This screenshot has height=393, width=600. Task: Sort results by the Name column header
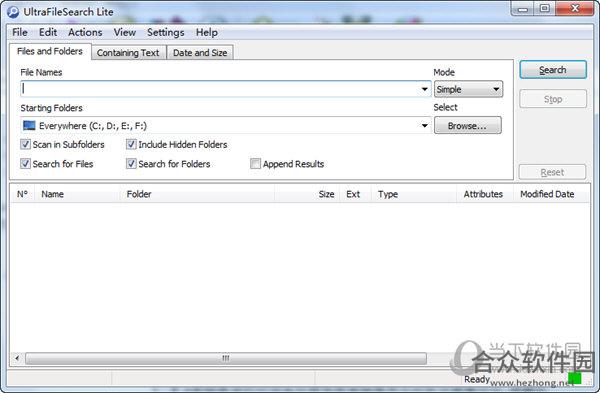(x=77, y=194)
